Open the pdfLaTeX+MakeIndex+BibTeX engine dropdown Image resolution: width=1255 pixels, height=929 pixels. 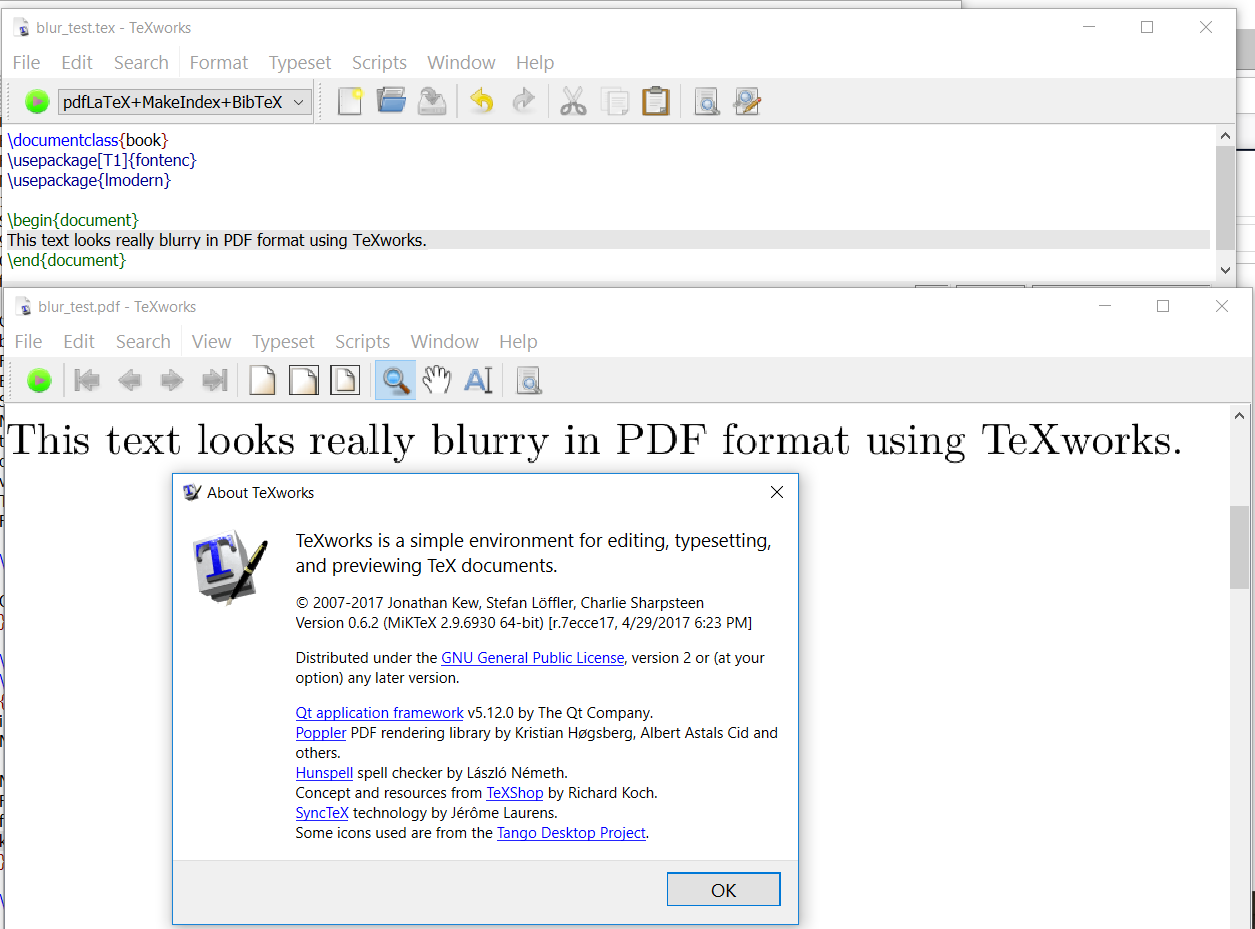pos(185,102)
